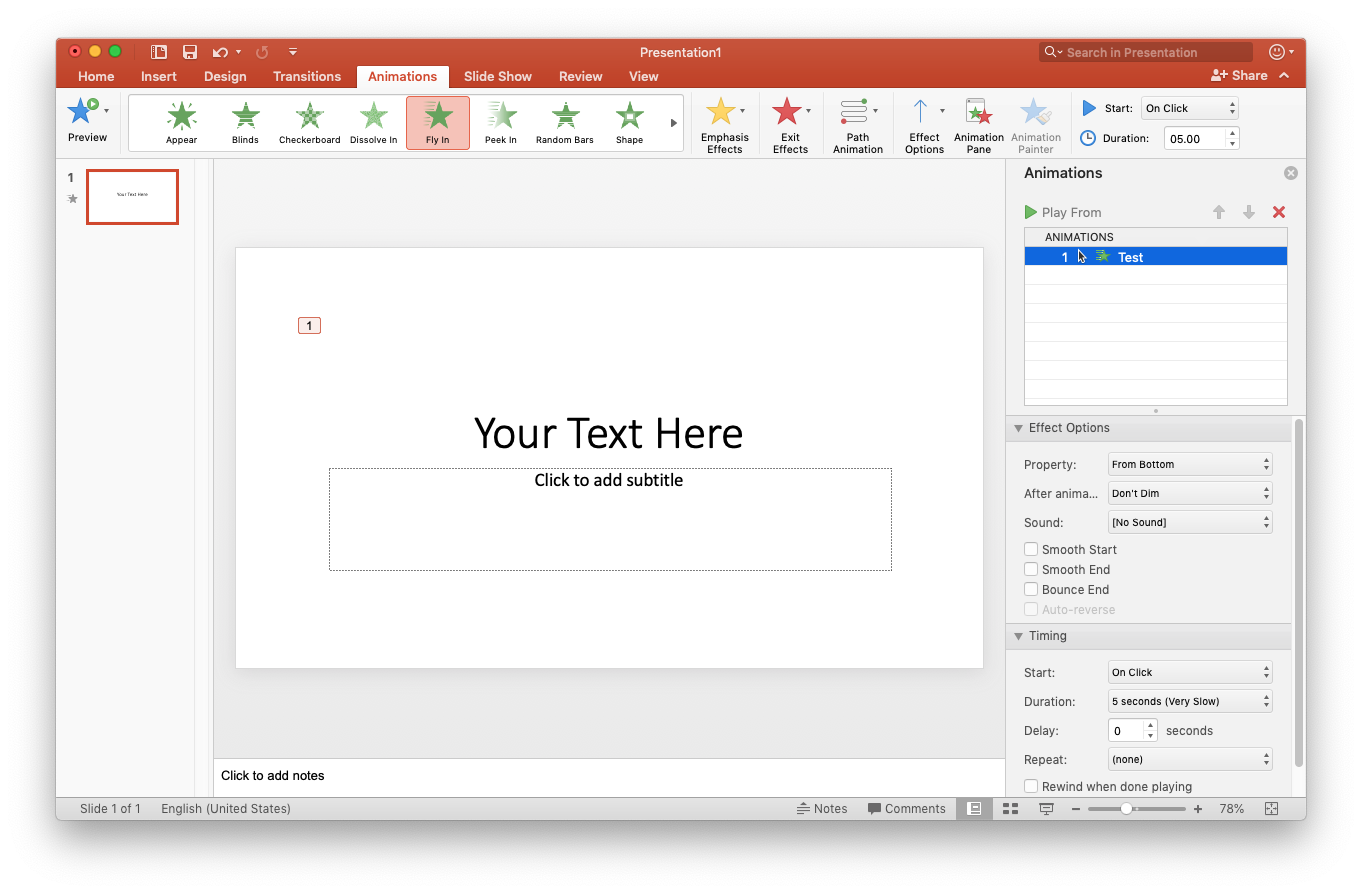Collapse the Timing section
Screen dimensions: 1362x894
click(1018, 636)
